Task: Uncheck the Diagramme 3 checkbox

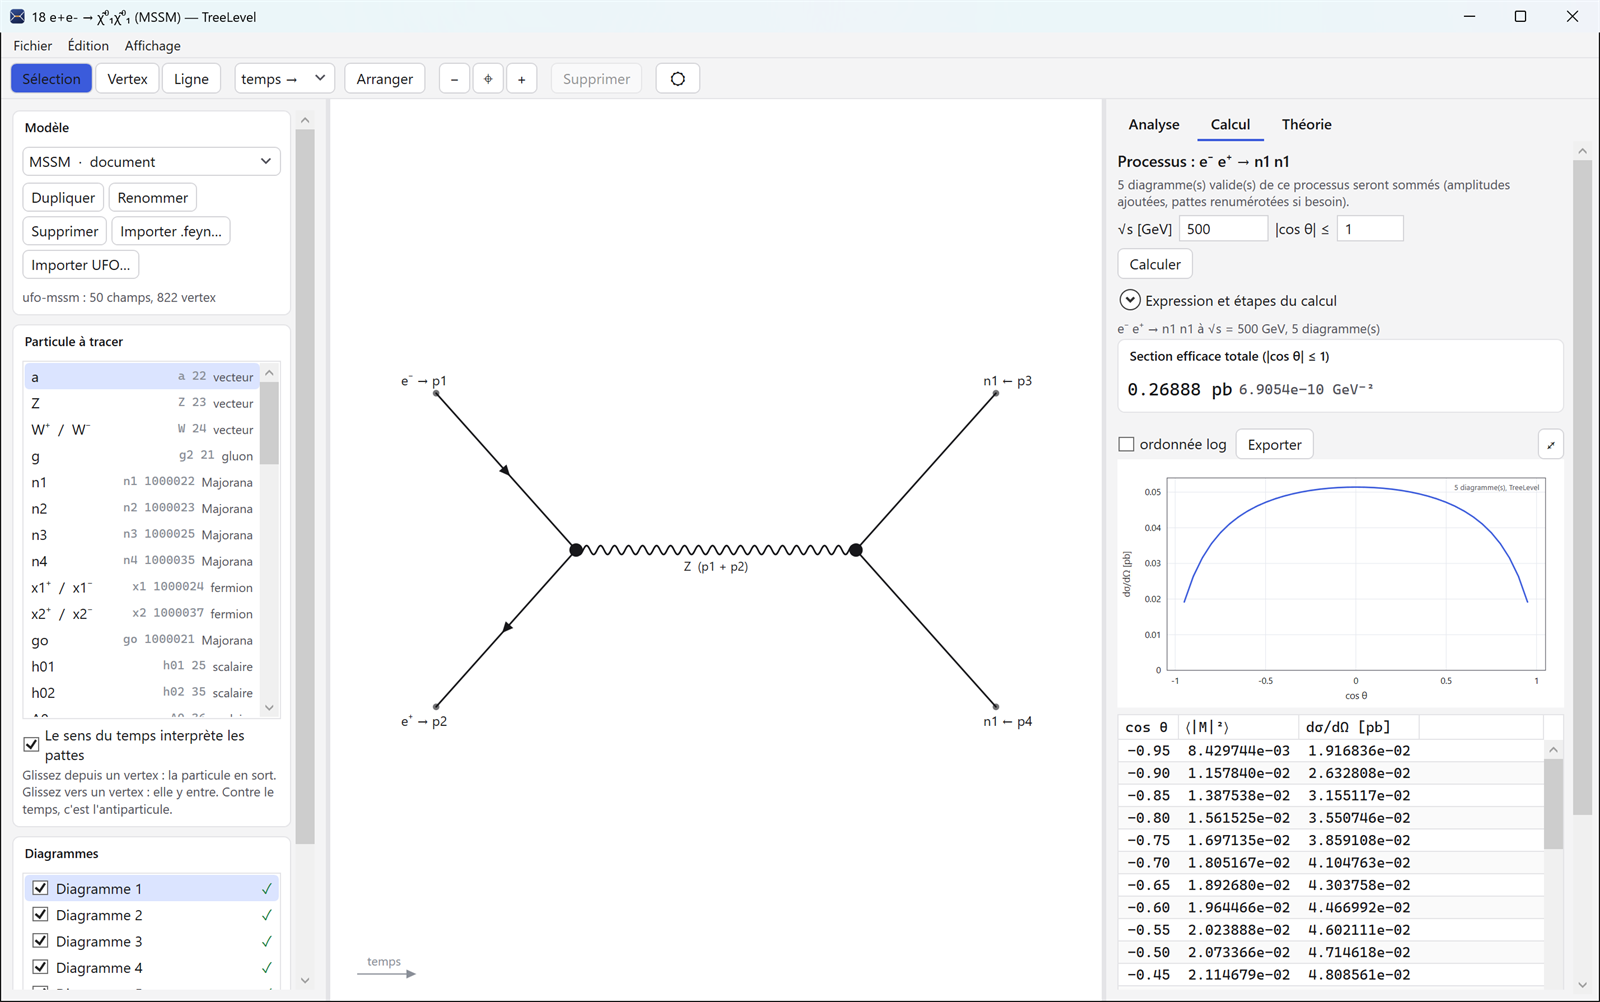Action: (40, 940)
